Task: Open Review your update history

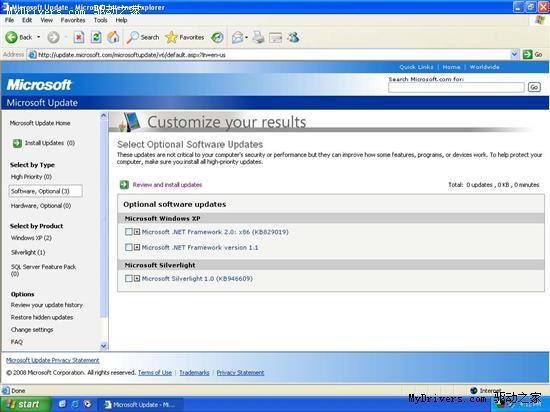Action: (47, 305)
